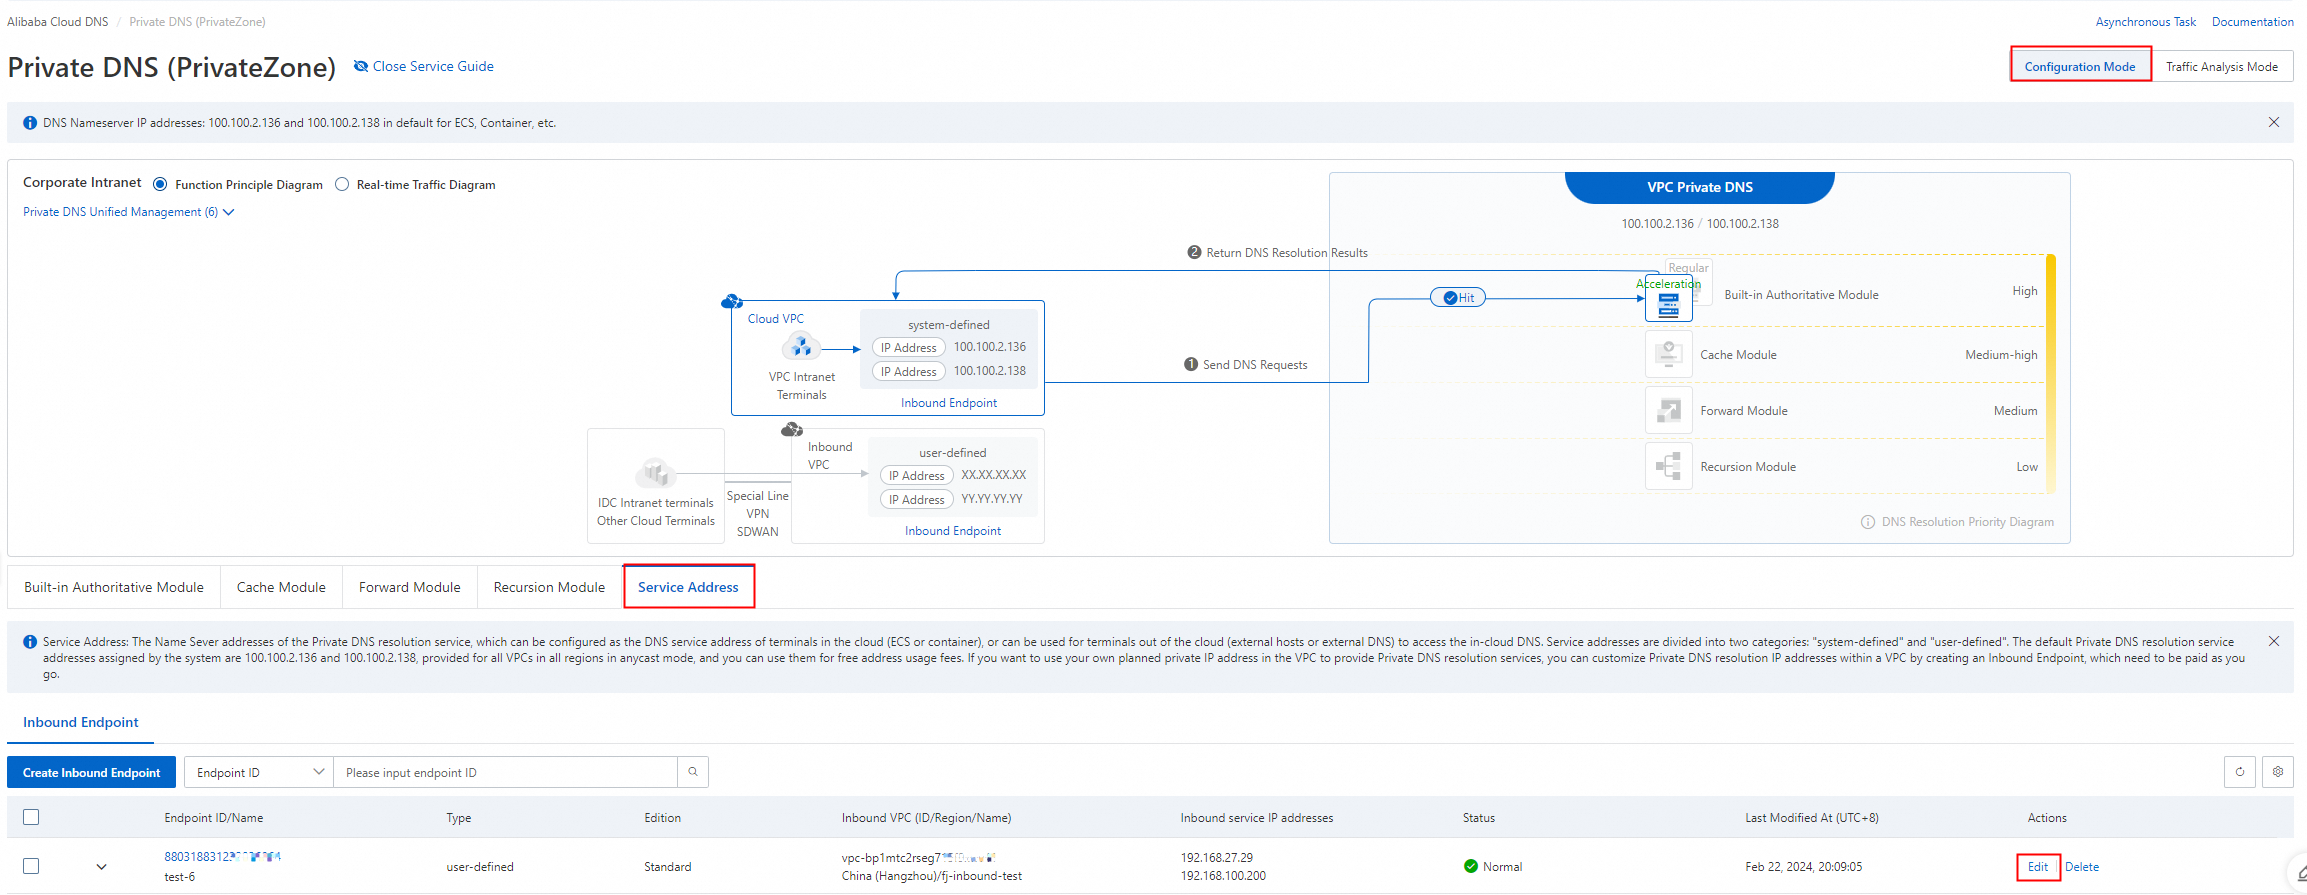Click Inbound Endpoint link in user-defined box
This screenshot has width=2307, height=895.
[953, 531]
